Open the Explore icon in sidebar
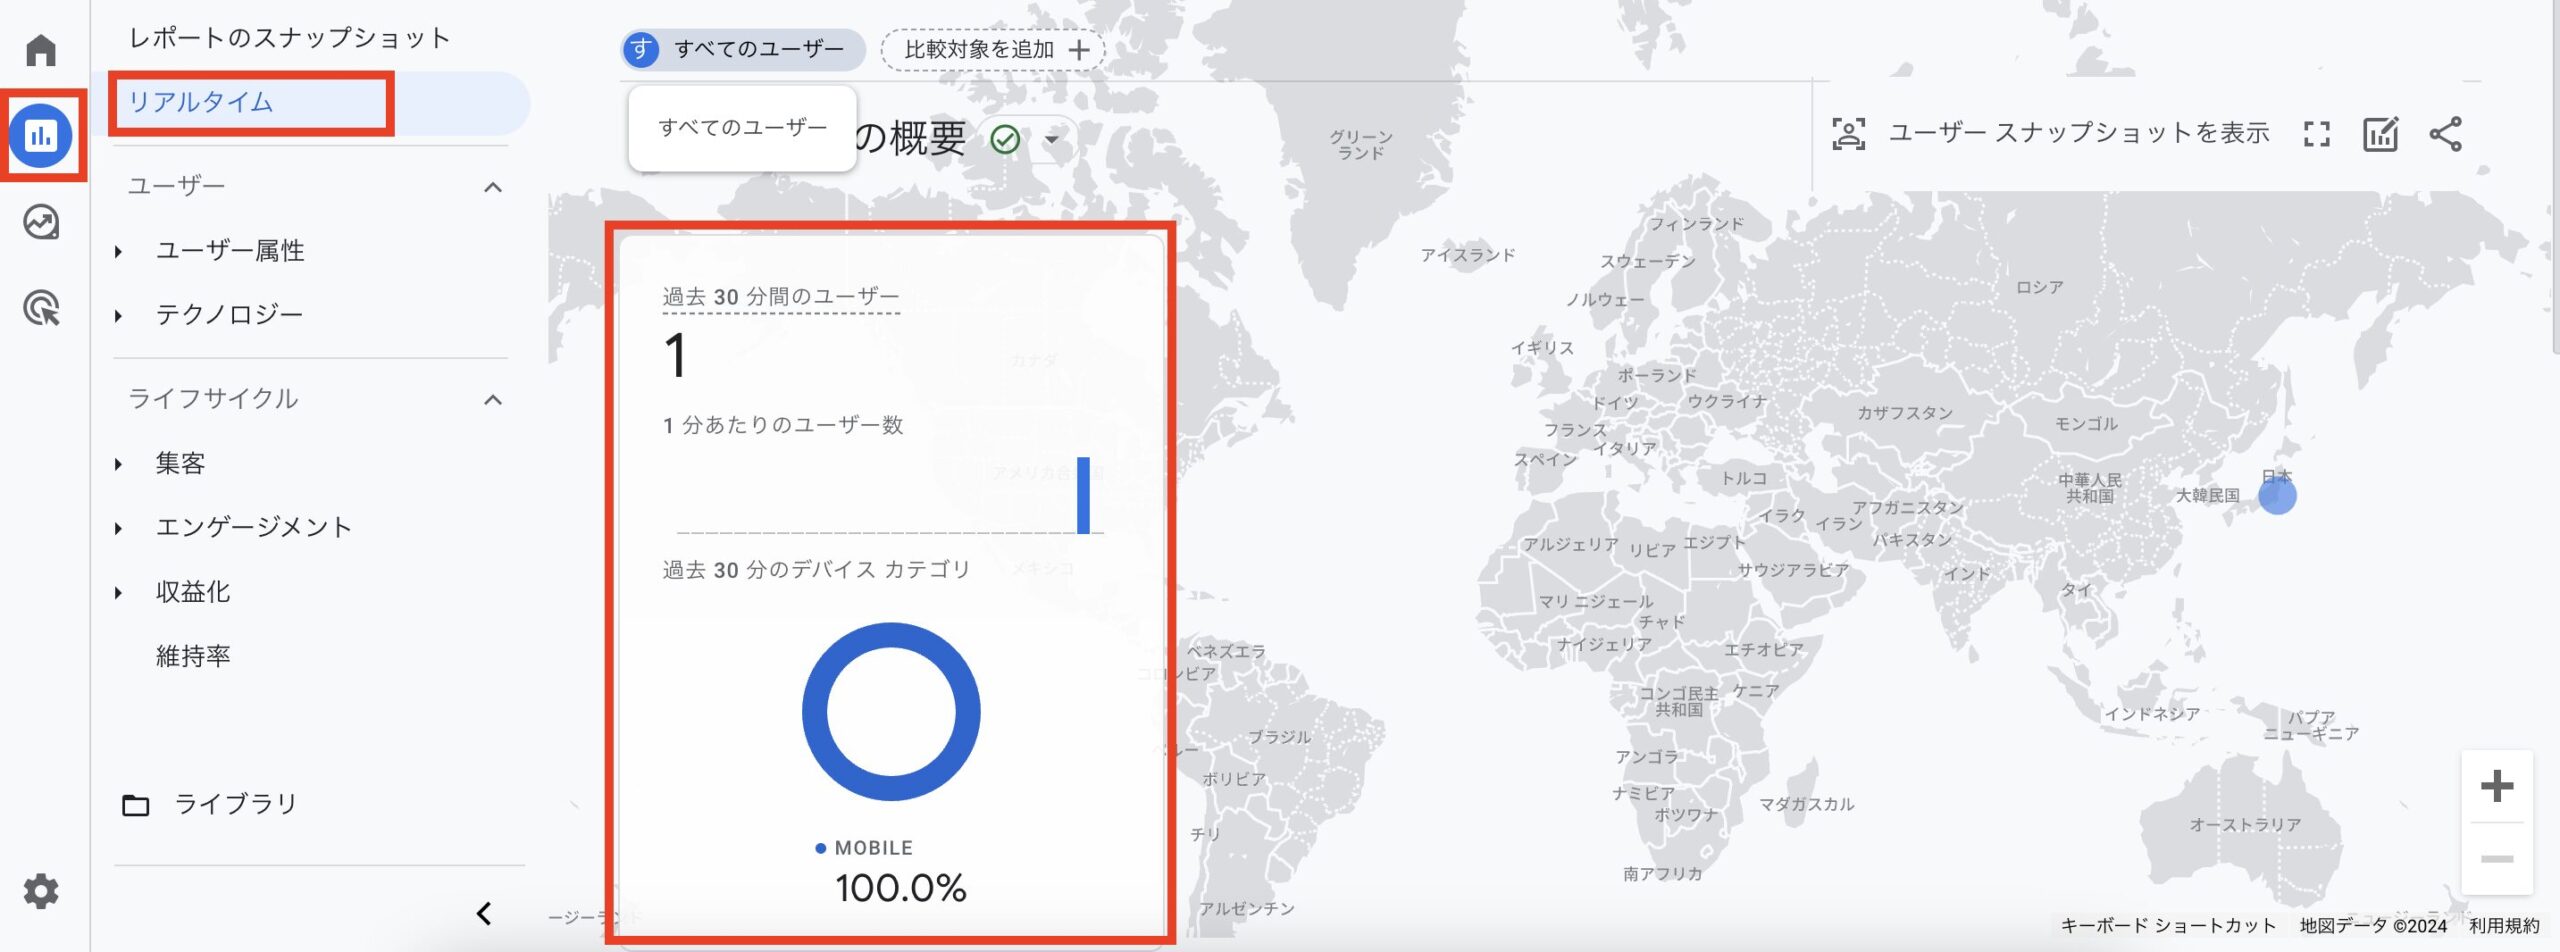Viewport: 2560px width, 952px height. (41, 222)
